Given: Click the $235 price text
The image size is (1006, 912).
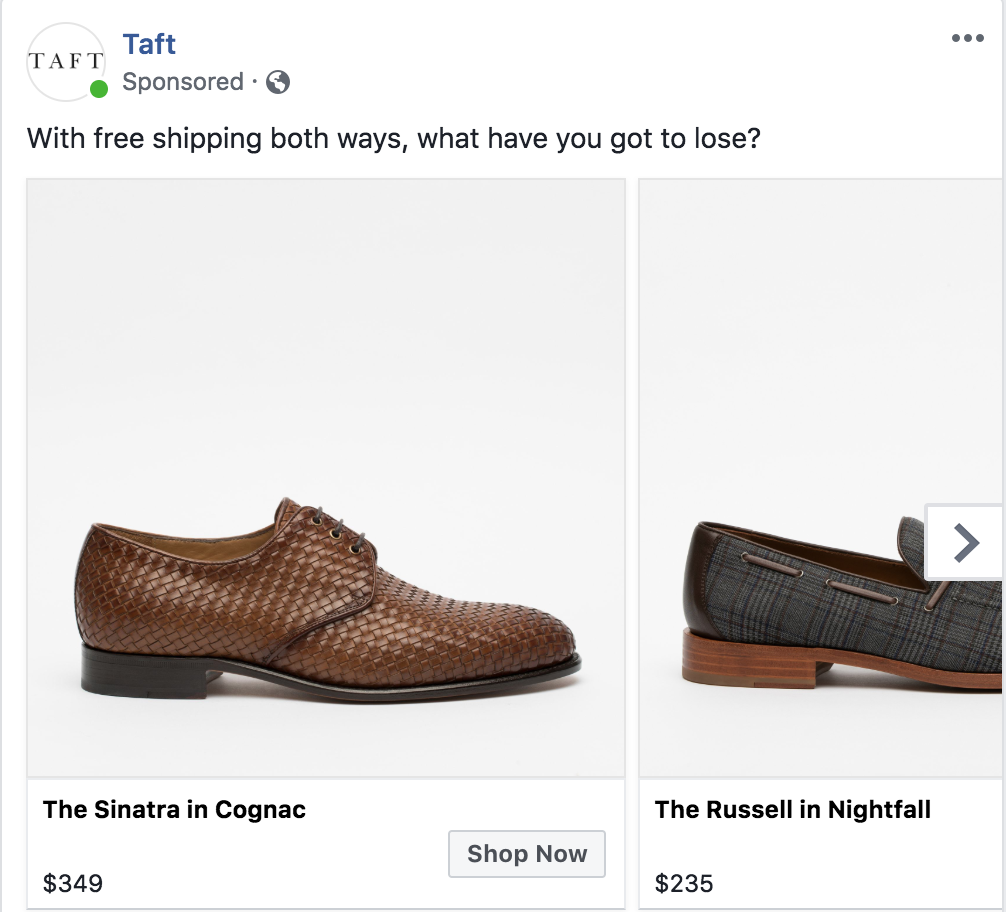Looking at the screenshot, I should tap(684, 883).
